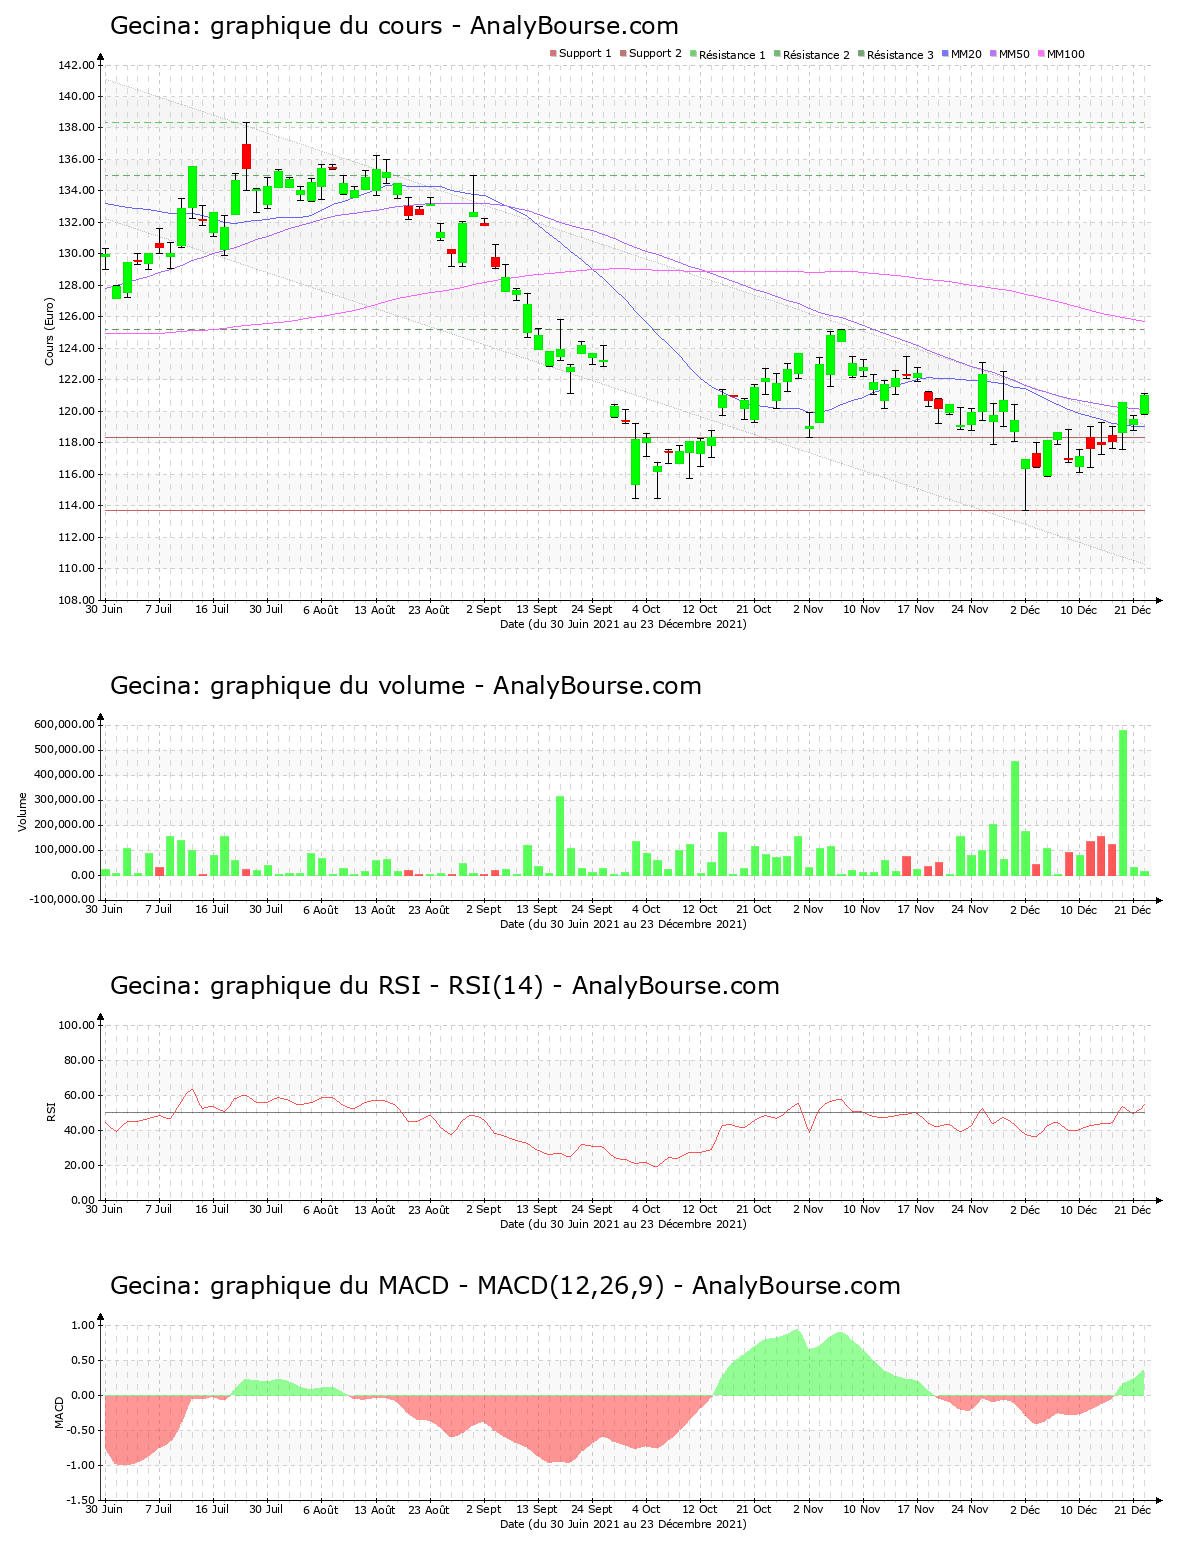
Task: Click the MM100 magenta legend swatch
Action: [x=1041, y=54]
